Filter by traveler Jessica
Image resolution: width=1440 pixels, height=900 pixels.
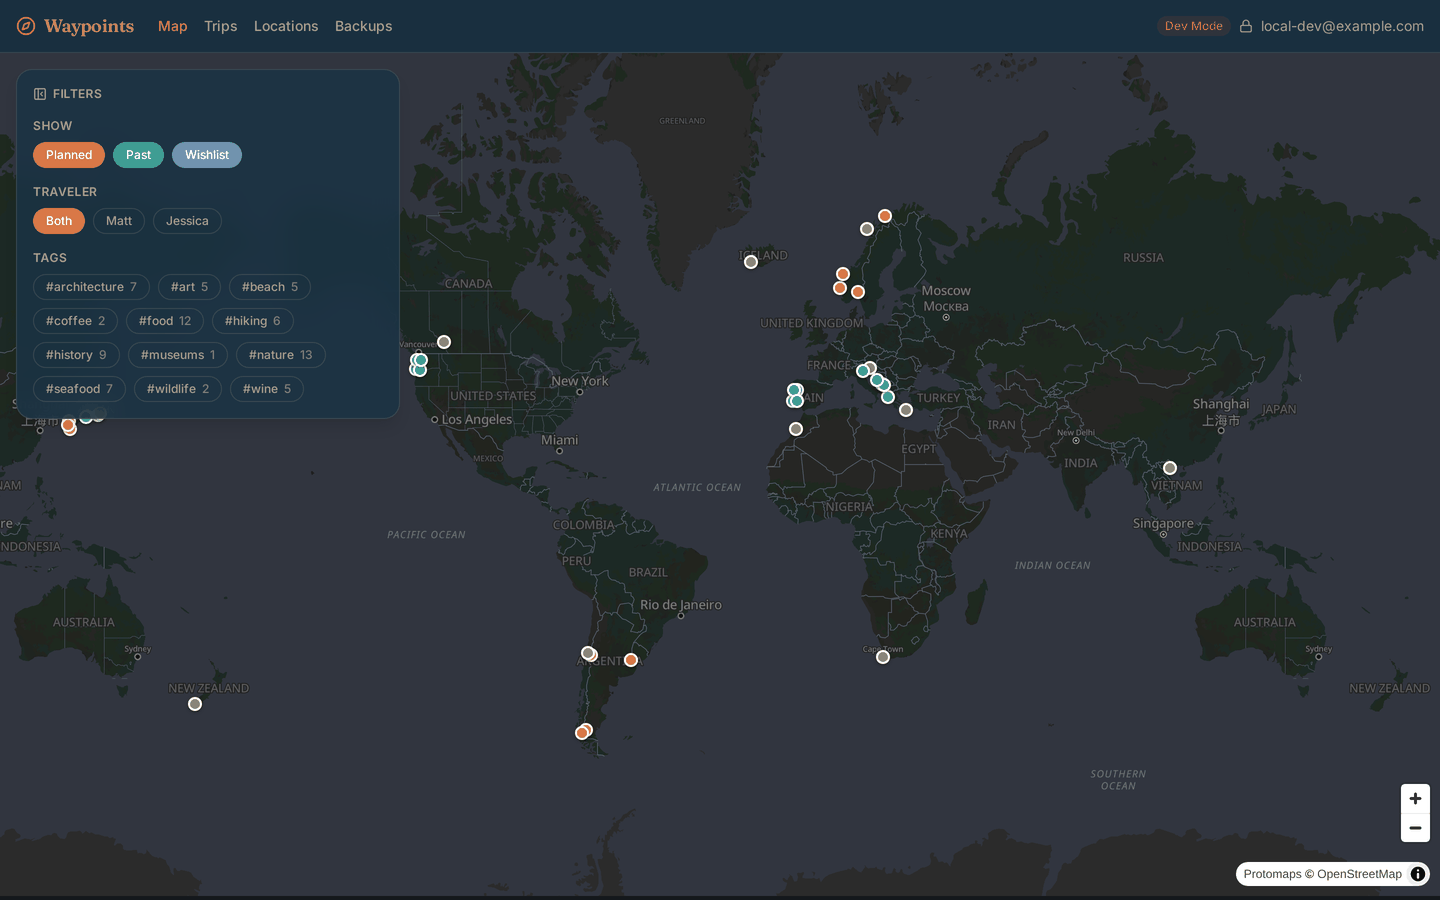187,221
